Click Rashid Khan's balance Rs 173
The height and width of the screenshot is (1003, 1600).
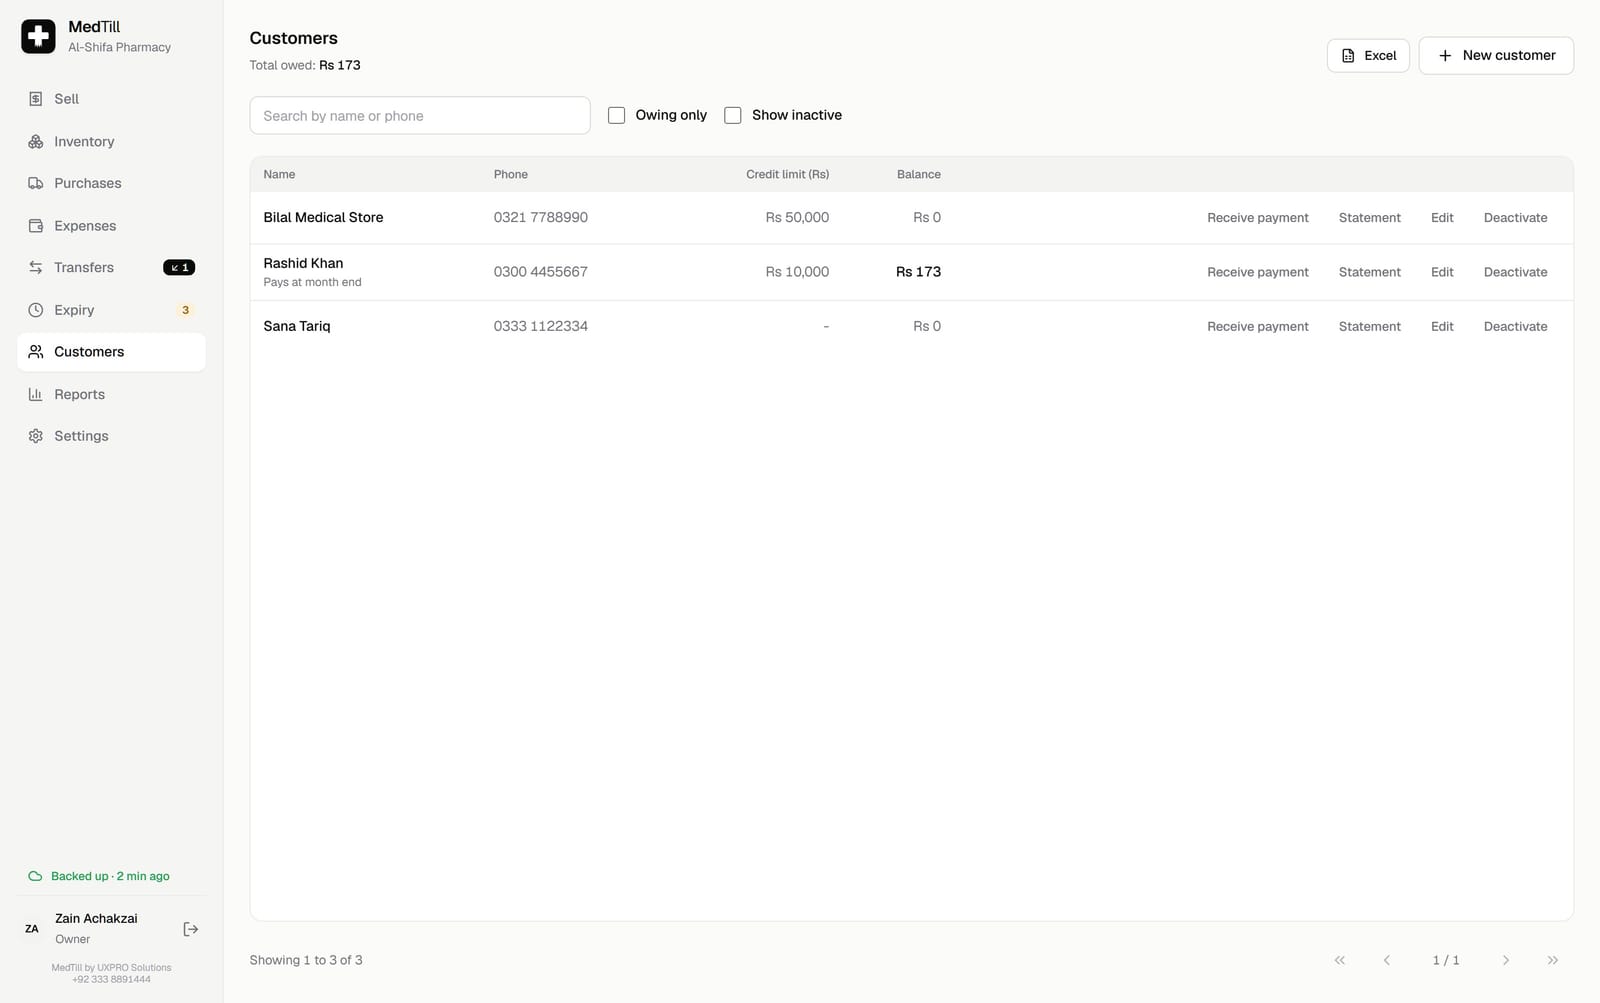coord(918,272)
